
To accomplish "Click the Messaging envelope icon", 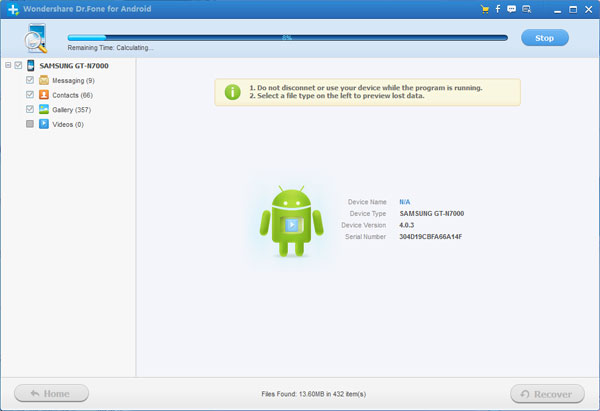I will (44, 80).
